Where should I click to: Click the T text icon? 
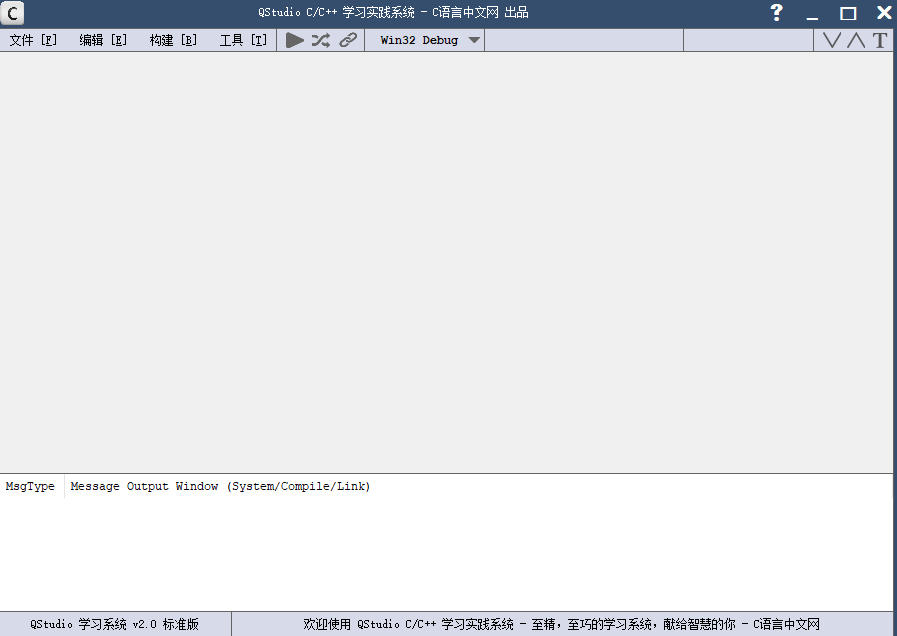point(880,40)
